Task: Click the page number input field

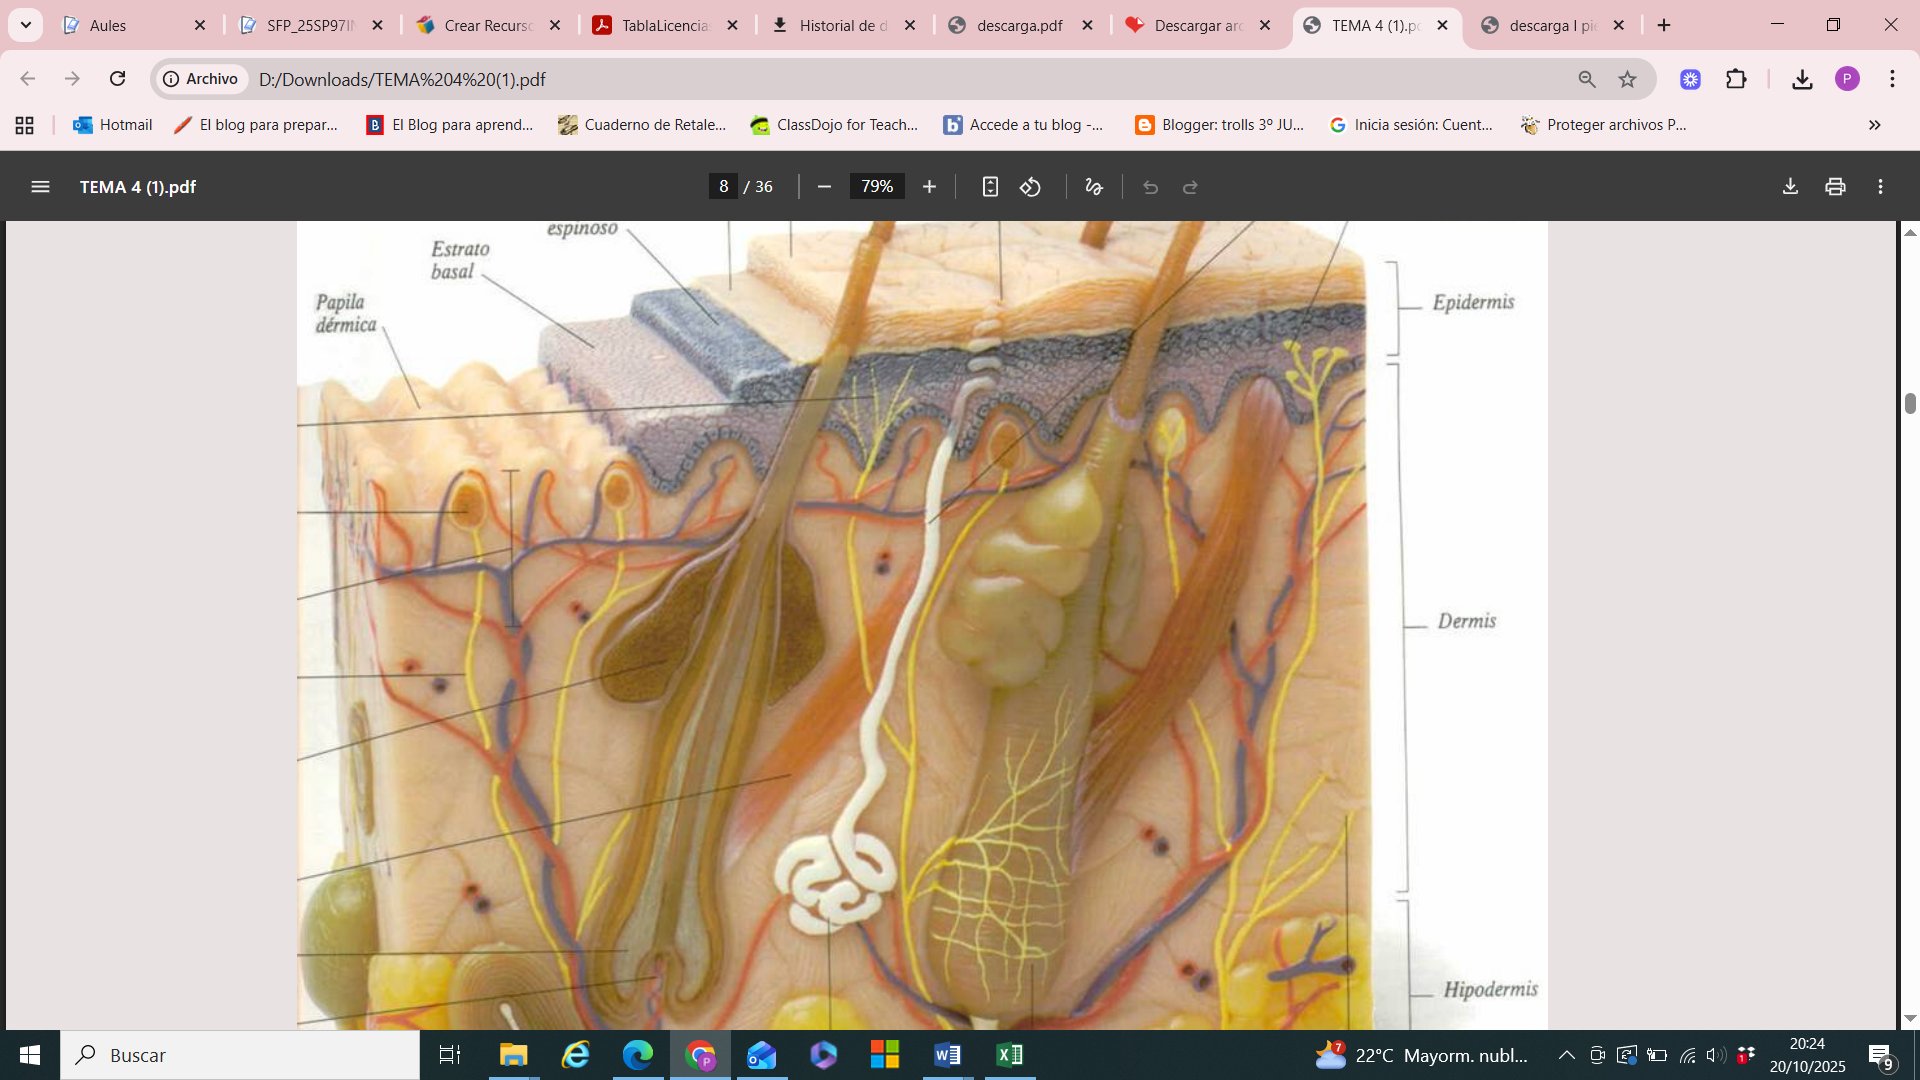Action: click(723, 187)
